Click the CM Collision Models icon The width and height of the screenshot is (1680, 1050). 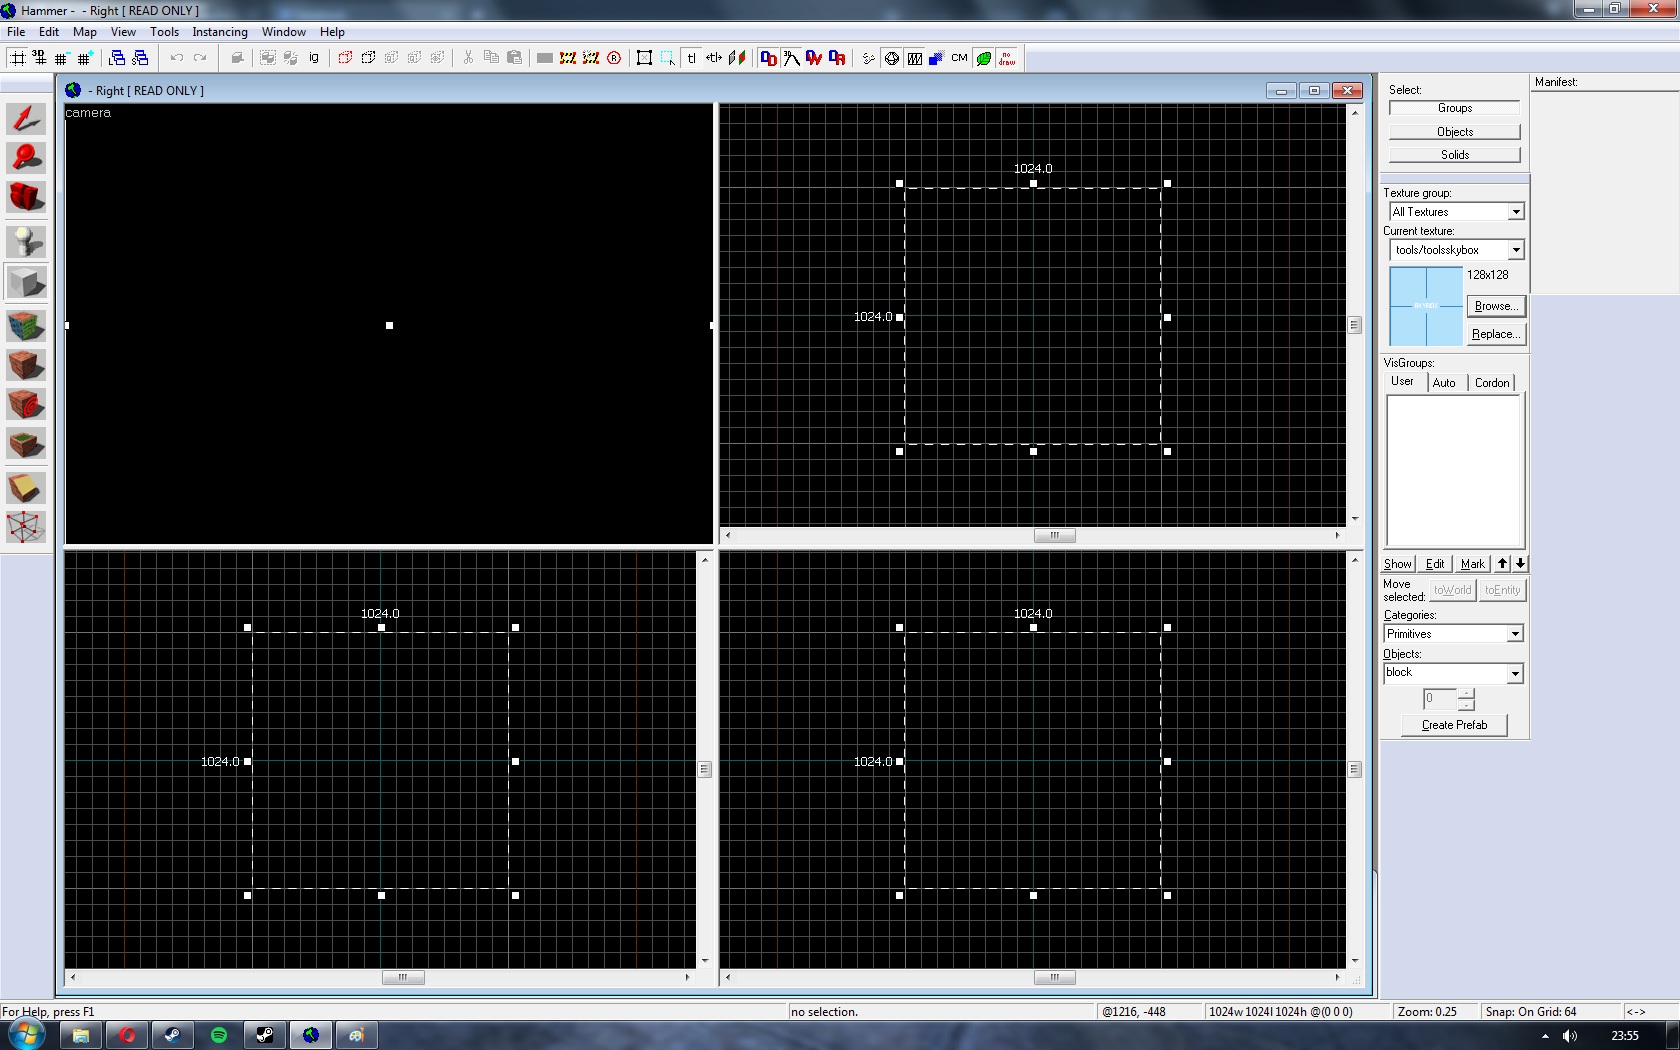coord(960,58)
